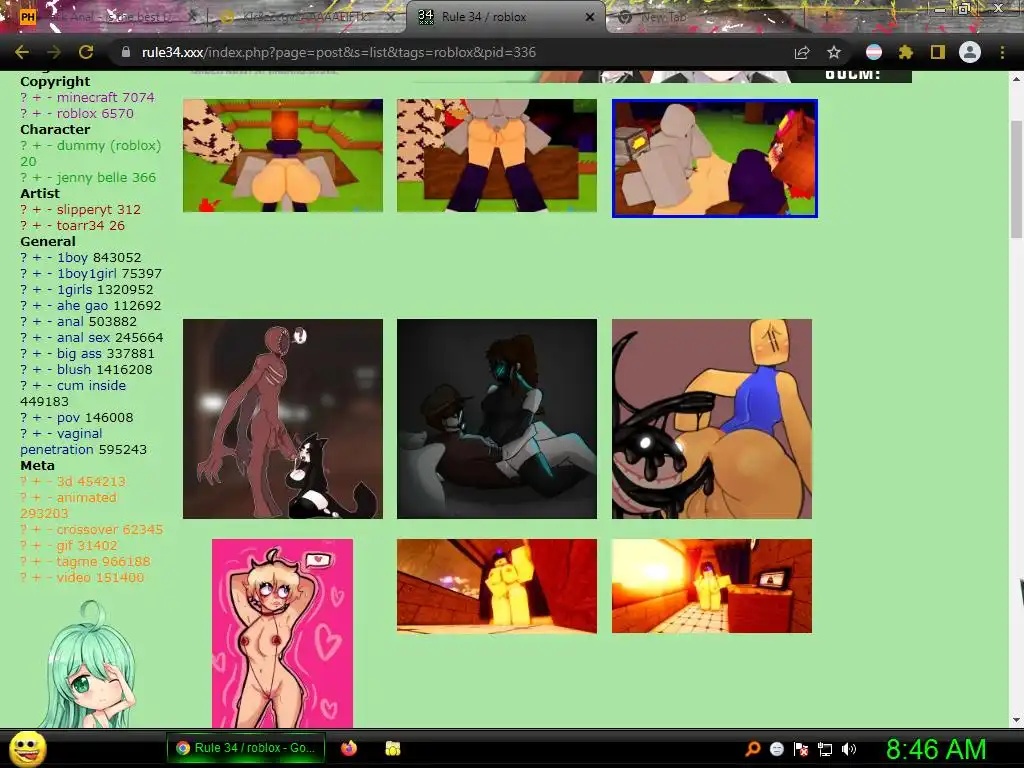
Task: Open the roblox tag link
Action: pyautogui.click(x=76, y=113)
